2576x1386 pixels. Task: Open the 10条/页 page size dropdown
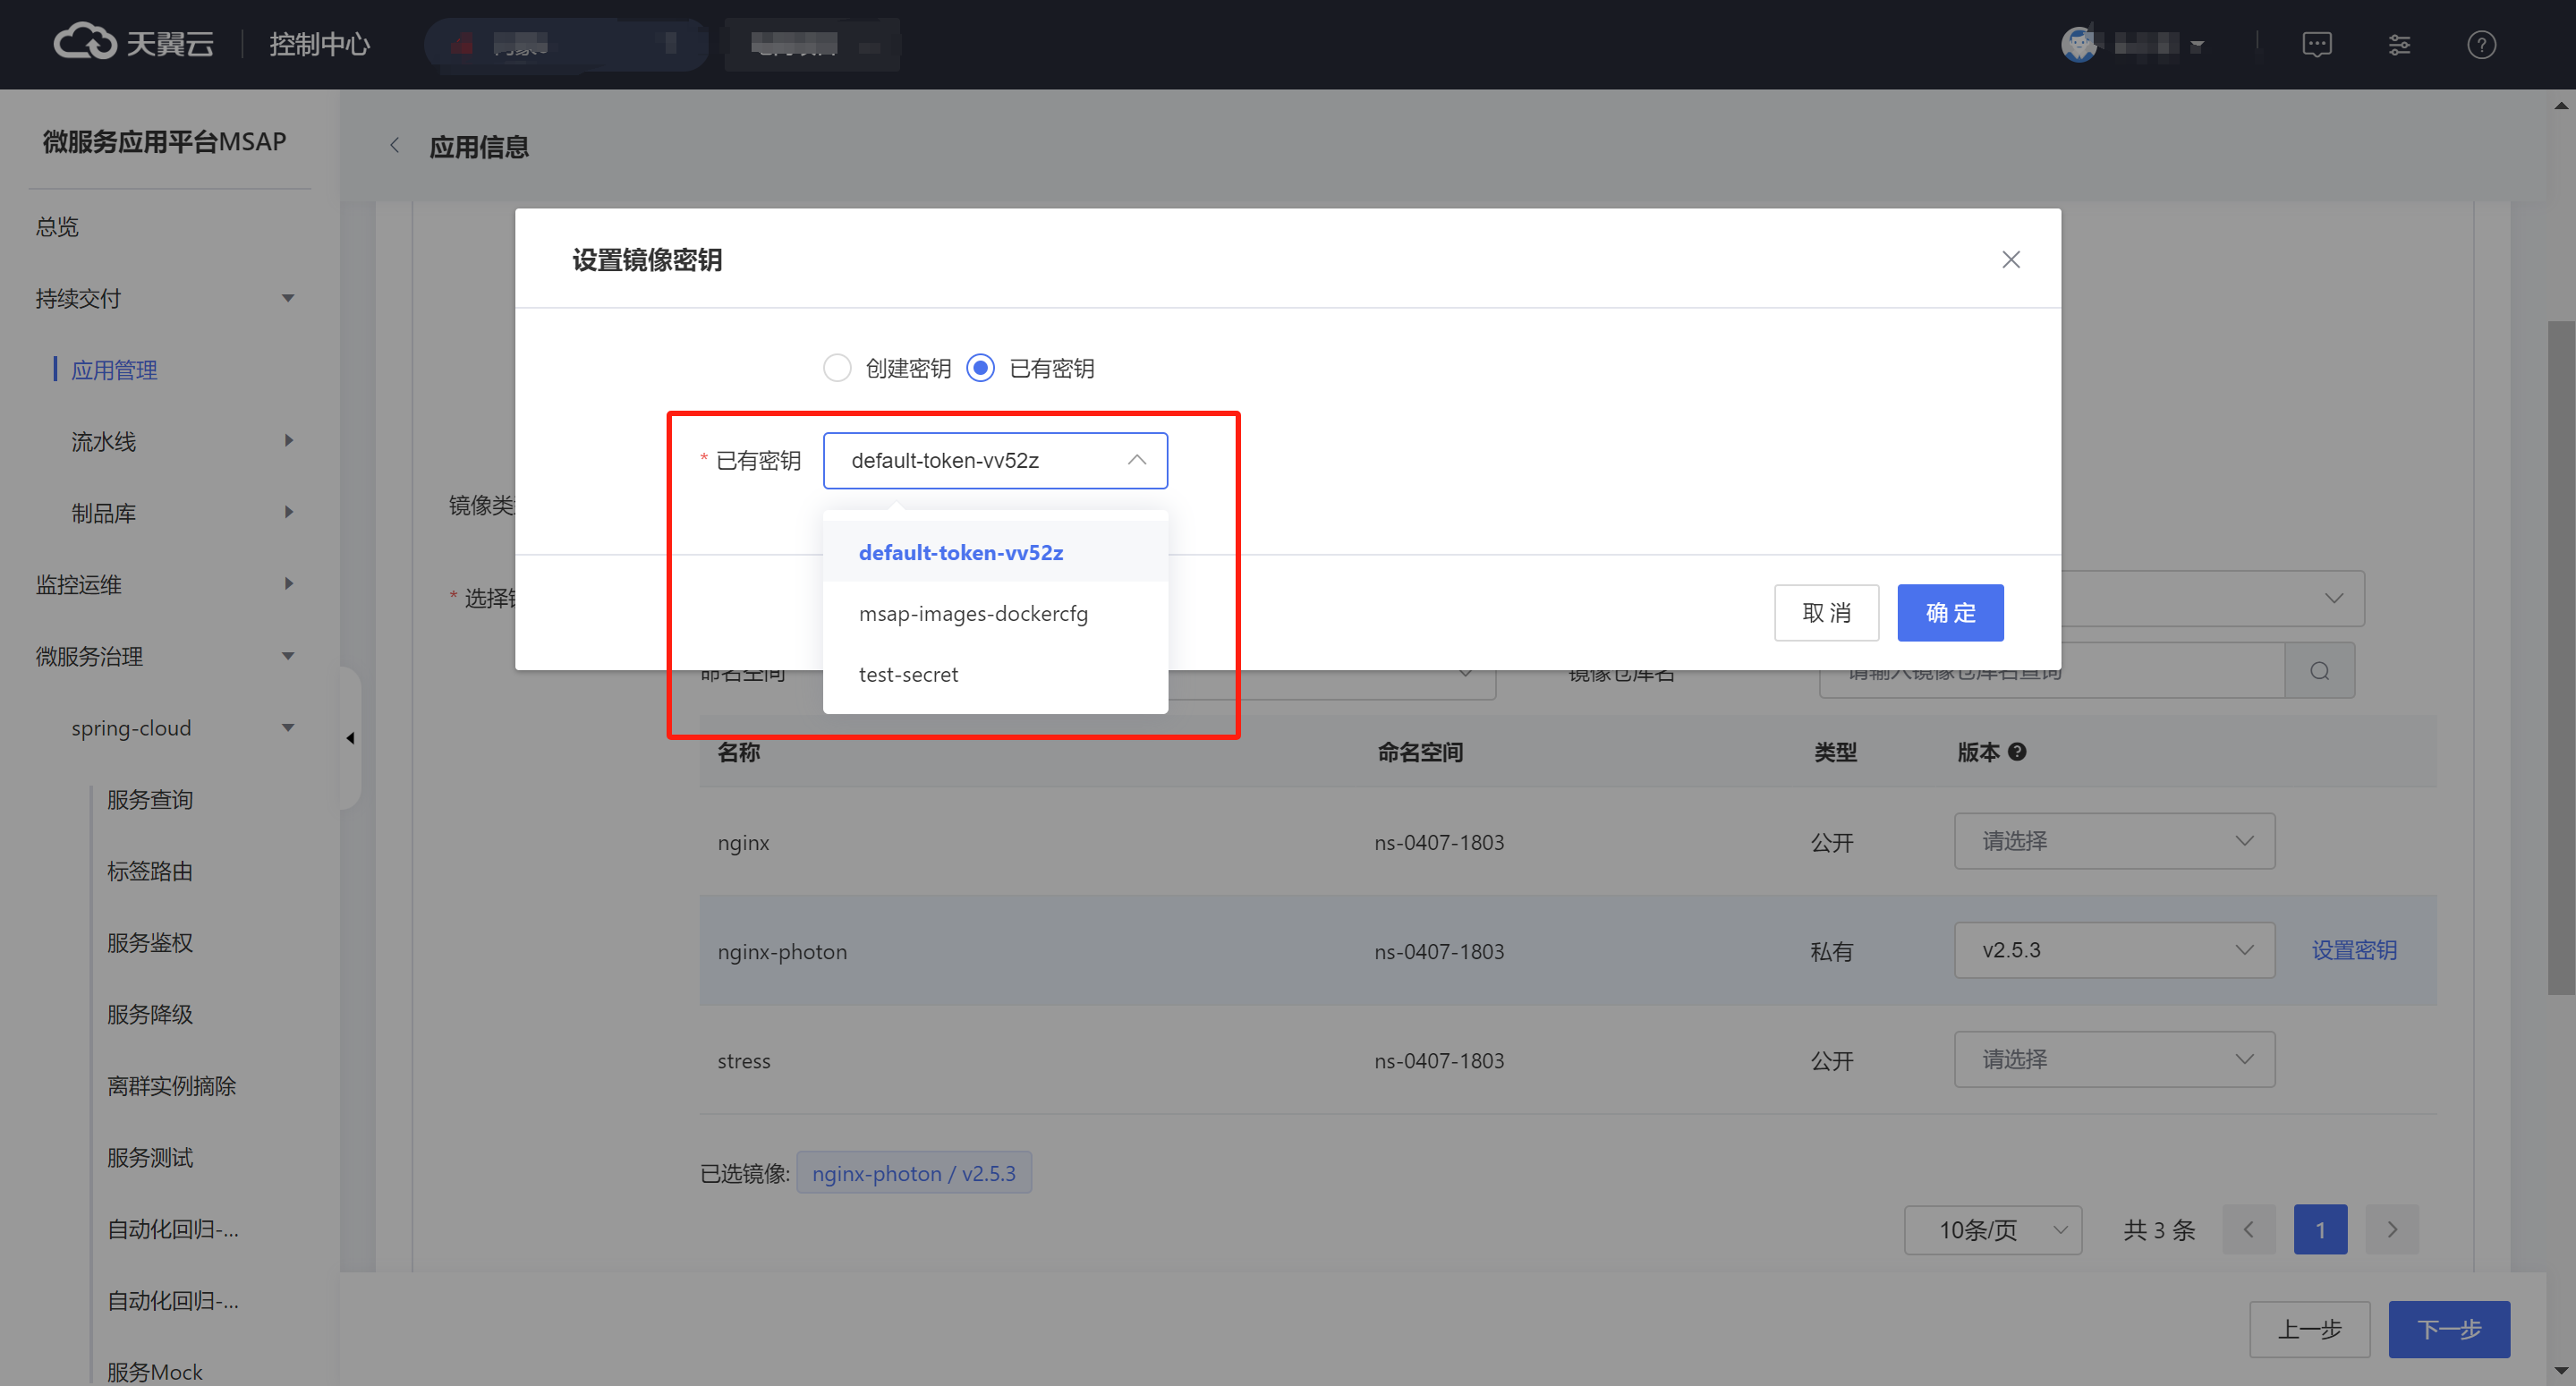pyautogui.click(x=1992, y=1230)
